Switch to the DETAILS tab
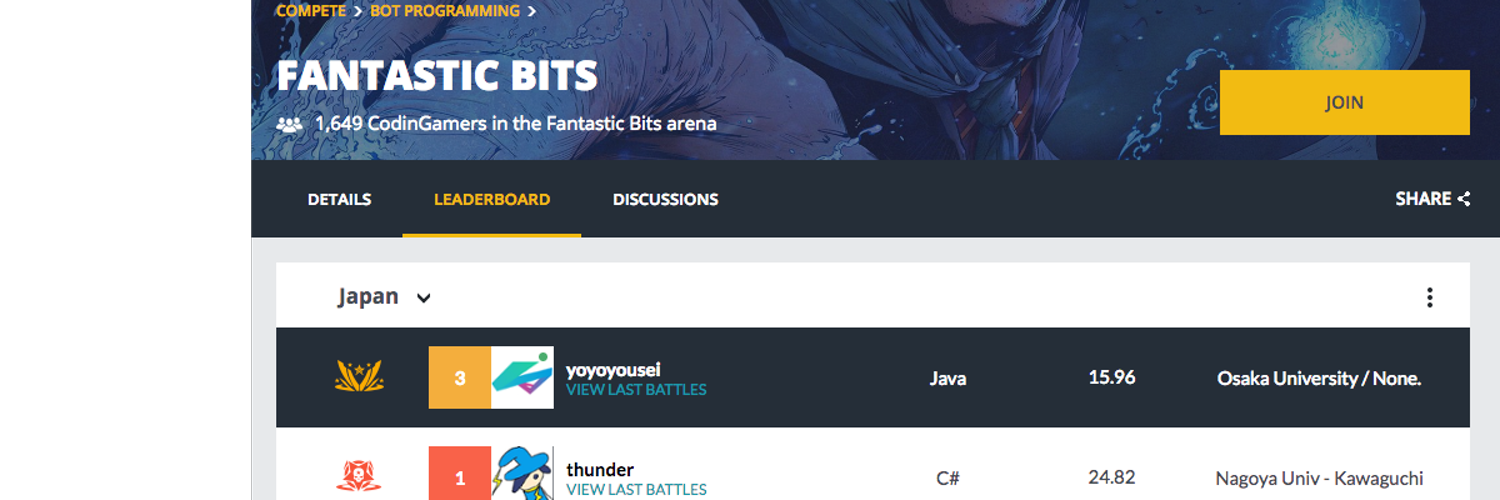The image size is (1500, 500). [x=339, y=199]
